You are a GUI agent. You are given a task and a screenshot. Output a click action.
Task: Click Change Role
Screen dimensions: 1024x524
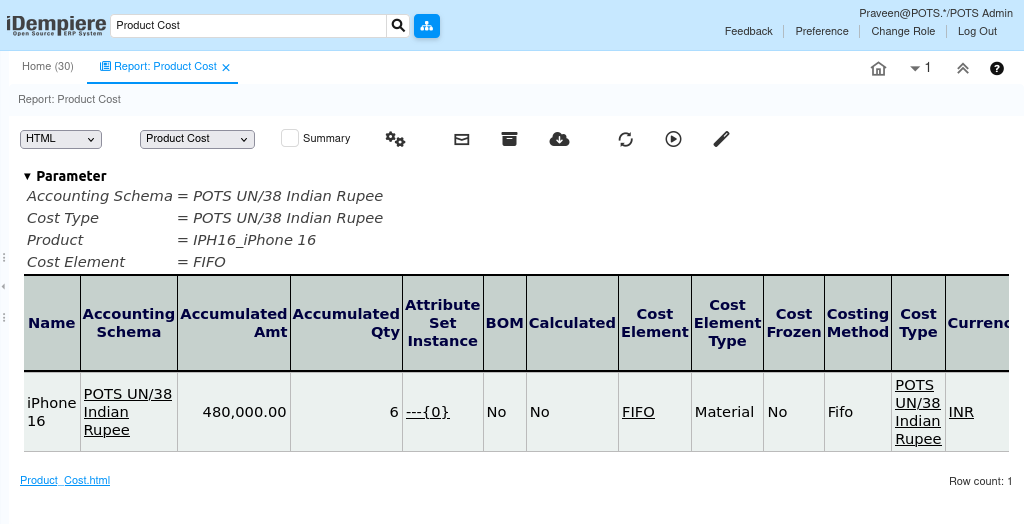pos(903,31)
